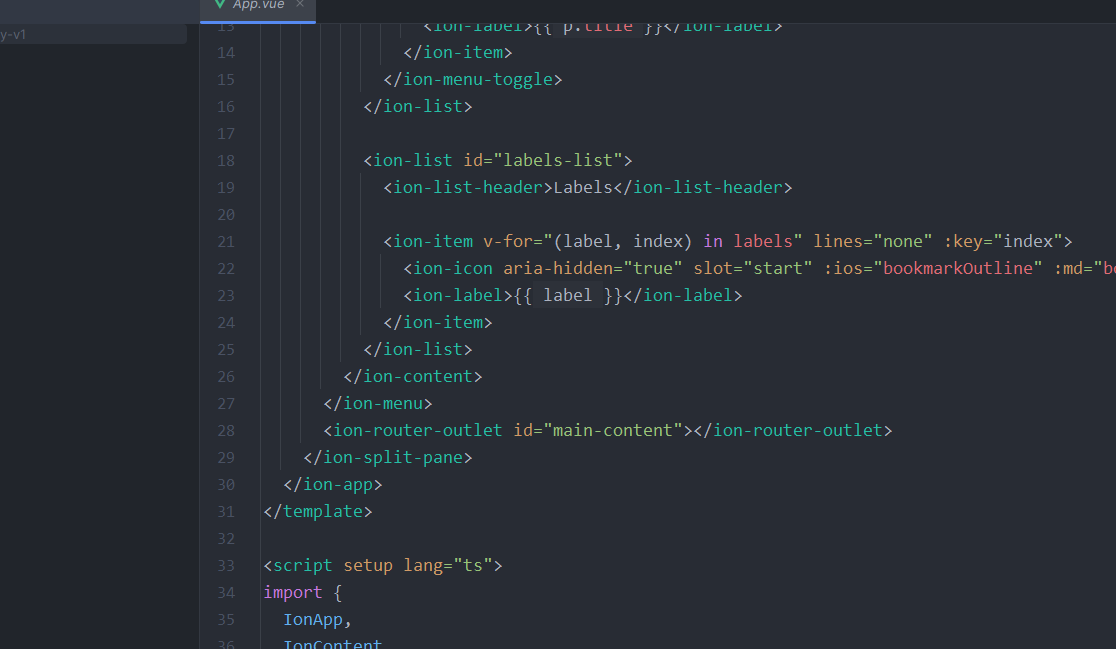Image resolution: width=1116 pixels, height=649 pixels.
Task: Click the closing ion-item tag on line 24
Action: point(438,322)
